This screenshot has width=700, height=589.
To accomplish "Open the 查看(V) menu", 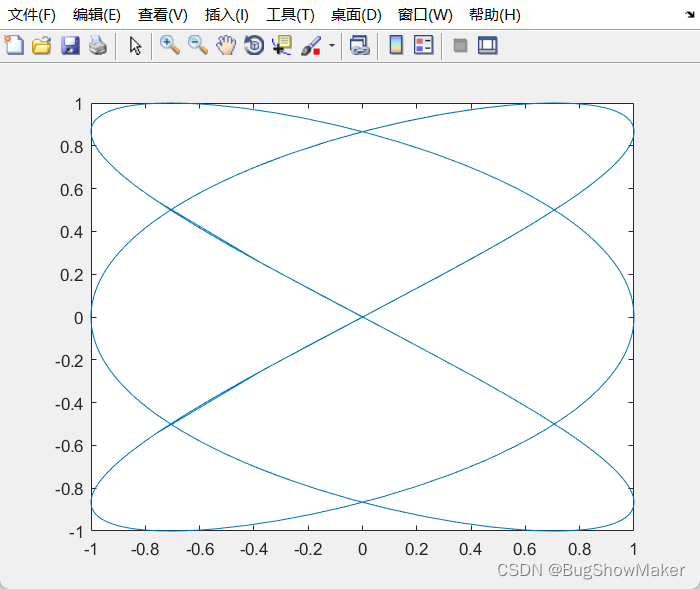I will pyautogui.click(x=162, y=15).
